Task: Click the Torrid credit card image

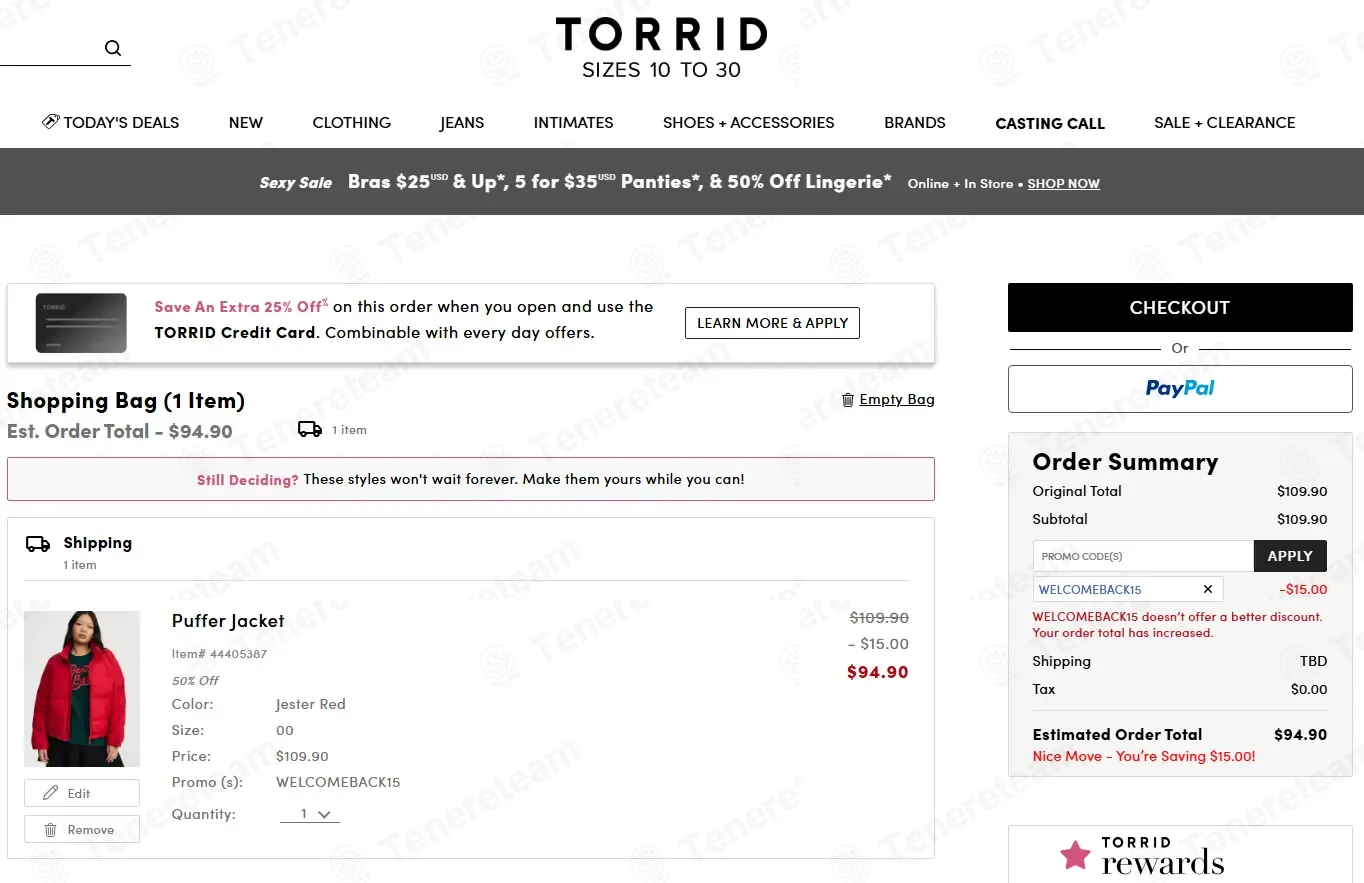Action: pyautogui.click(x=81, y=323)
